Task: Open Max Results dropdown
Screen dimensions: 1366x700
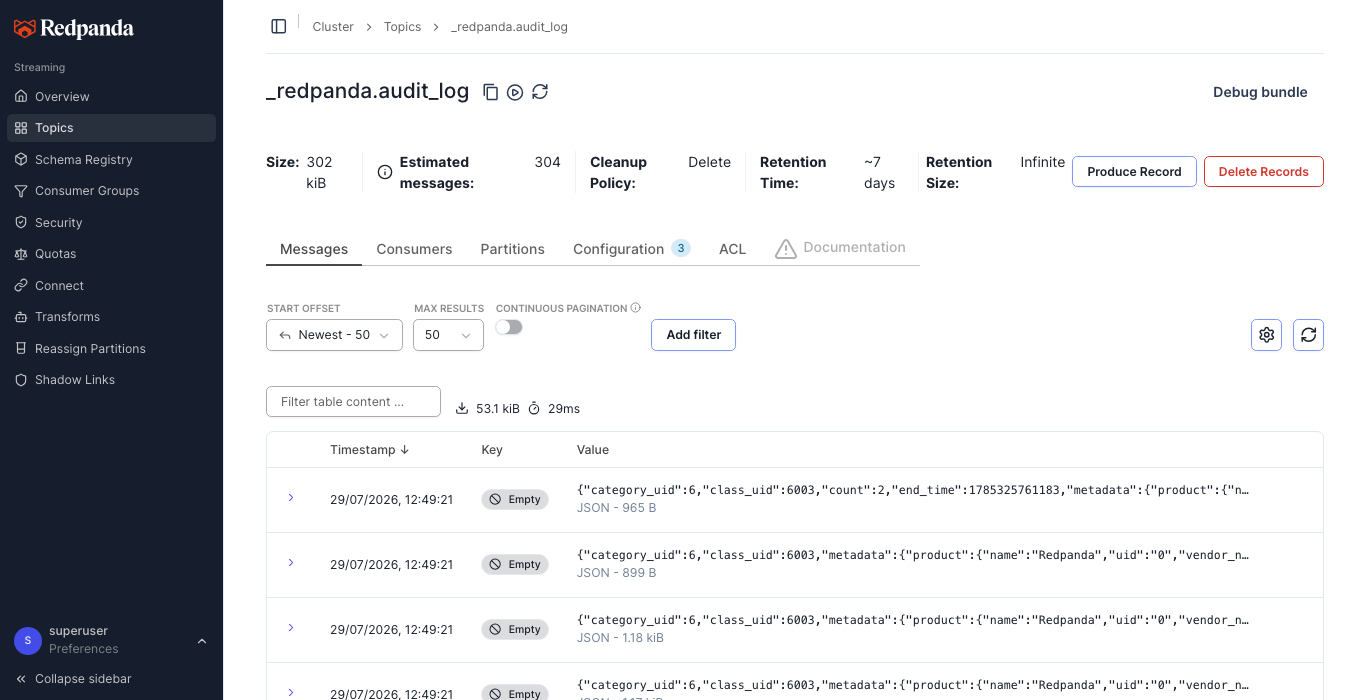Action: (448, 335)
